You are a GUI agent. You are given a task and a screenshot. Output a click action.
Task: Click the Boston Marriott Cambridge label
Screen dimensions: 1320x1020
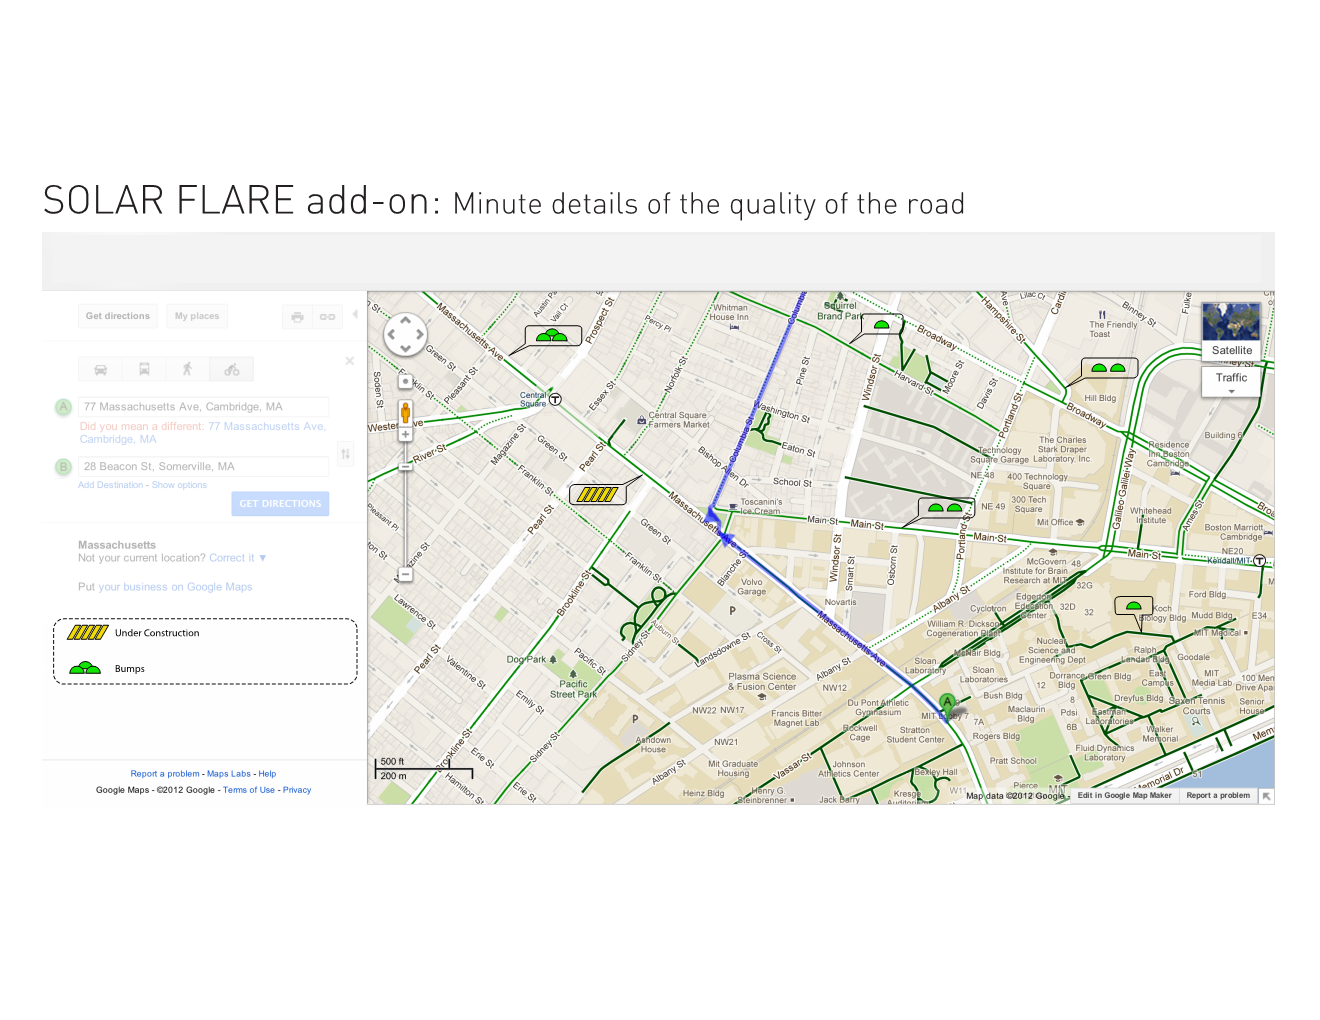click(x=1234, y=532)
